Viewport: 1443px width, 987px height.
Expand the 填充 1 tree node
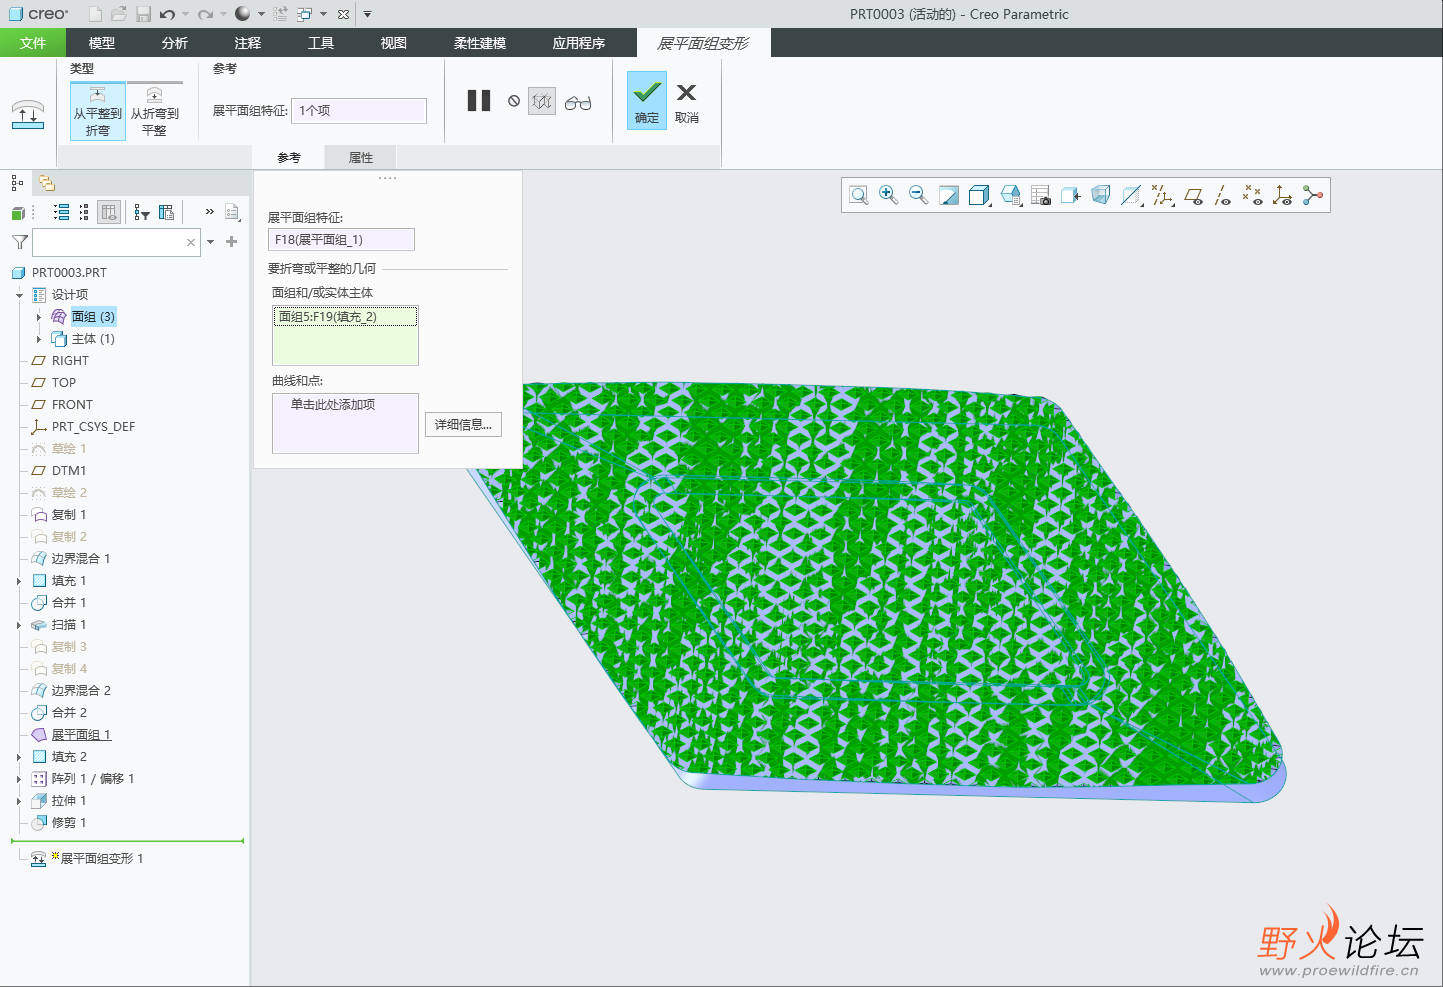[x=19, y=581]
